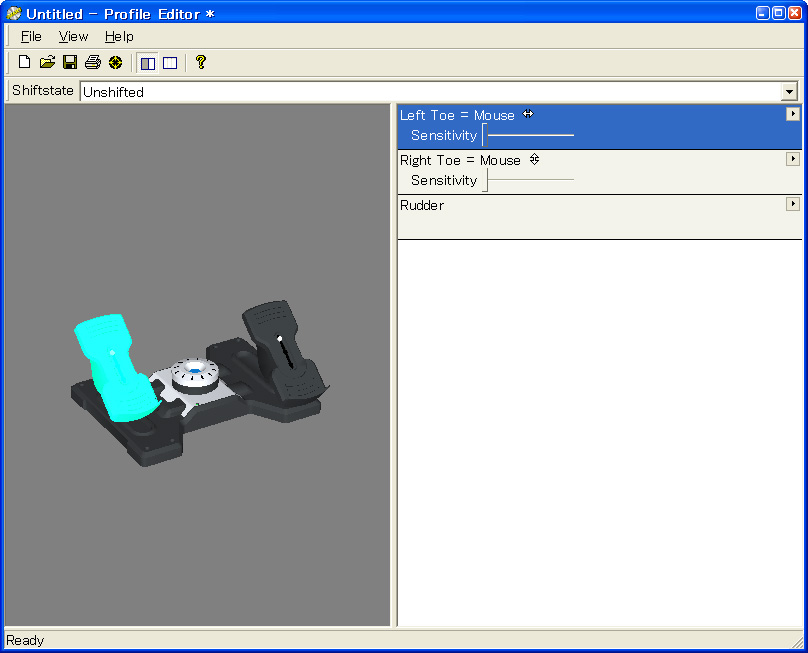Expand the Right Toe arrow menu
808x653 pixels.
tap(792, 159)
